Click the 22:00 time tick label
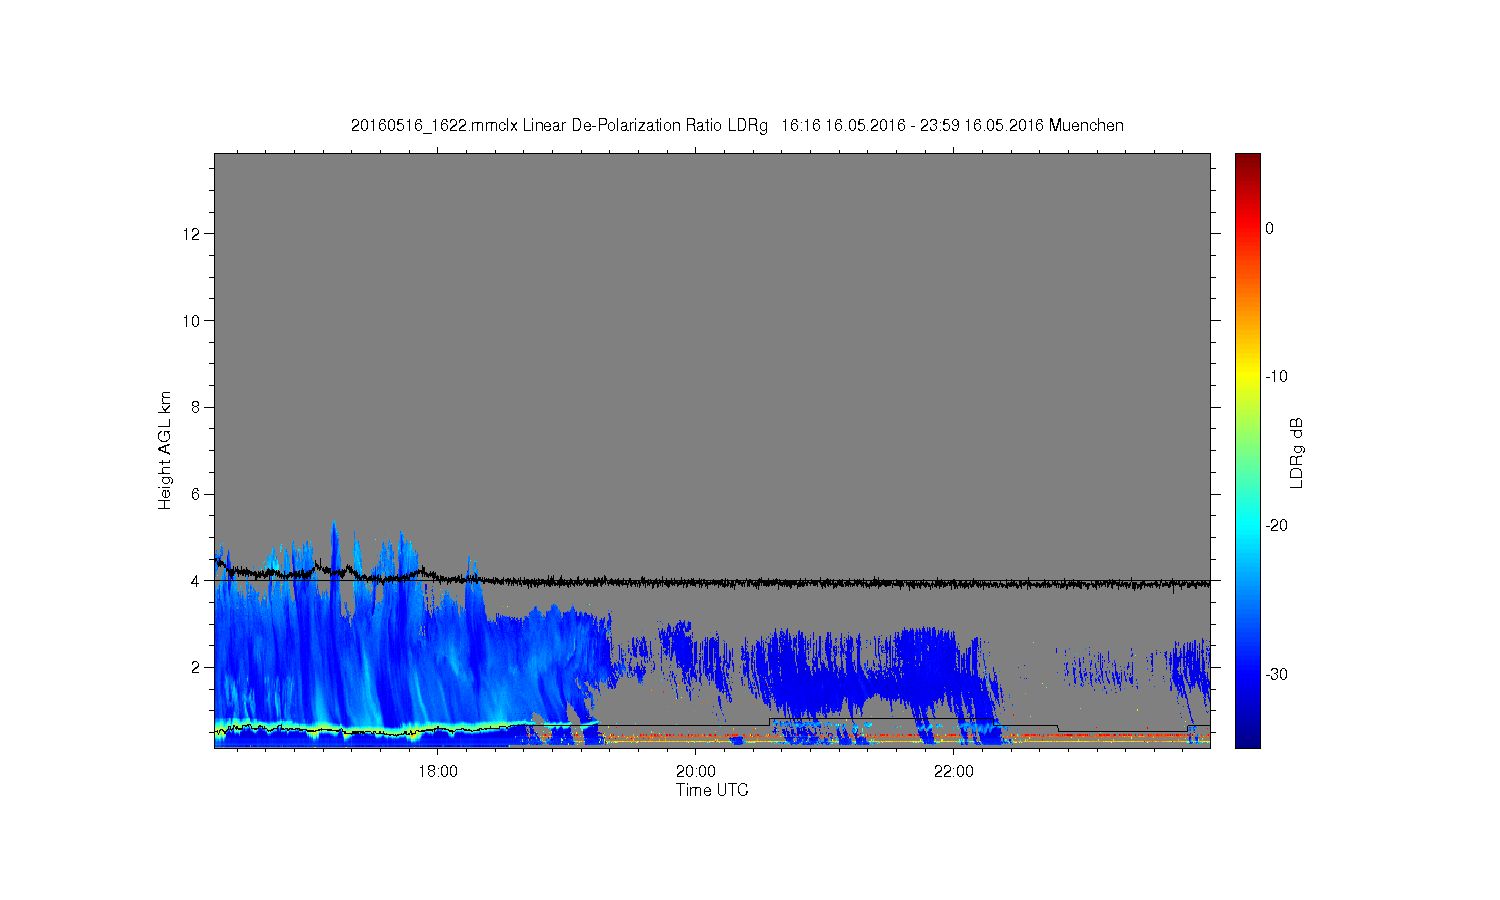Image resolution: width=1500 pixels, height=900 pixels. click(x=953, y=771)
